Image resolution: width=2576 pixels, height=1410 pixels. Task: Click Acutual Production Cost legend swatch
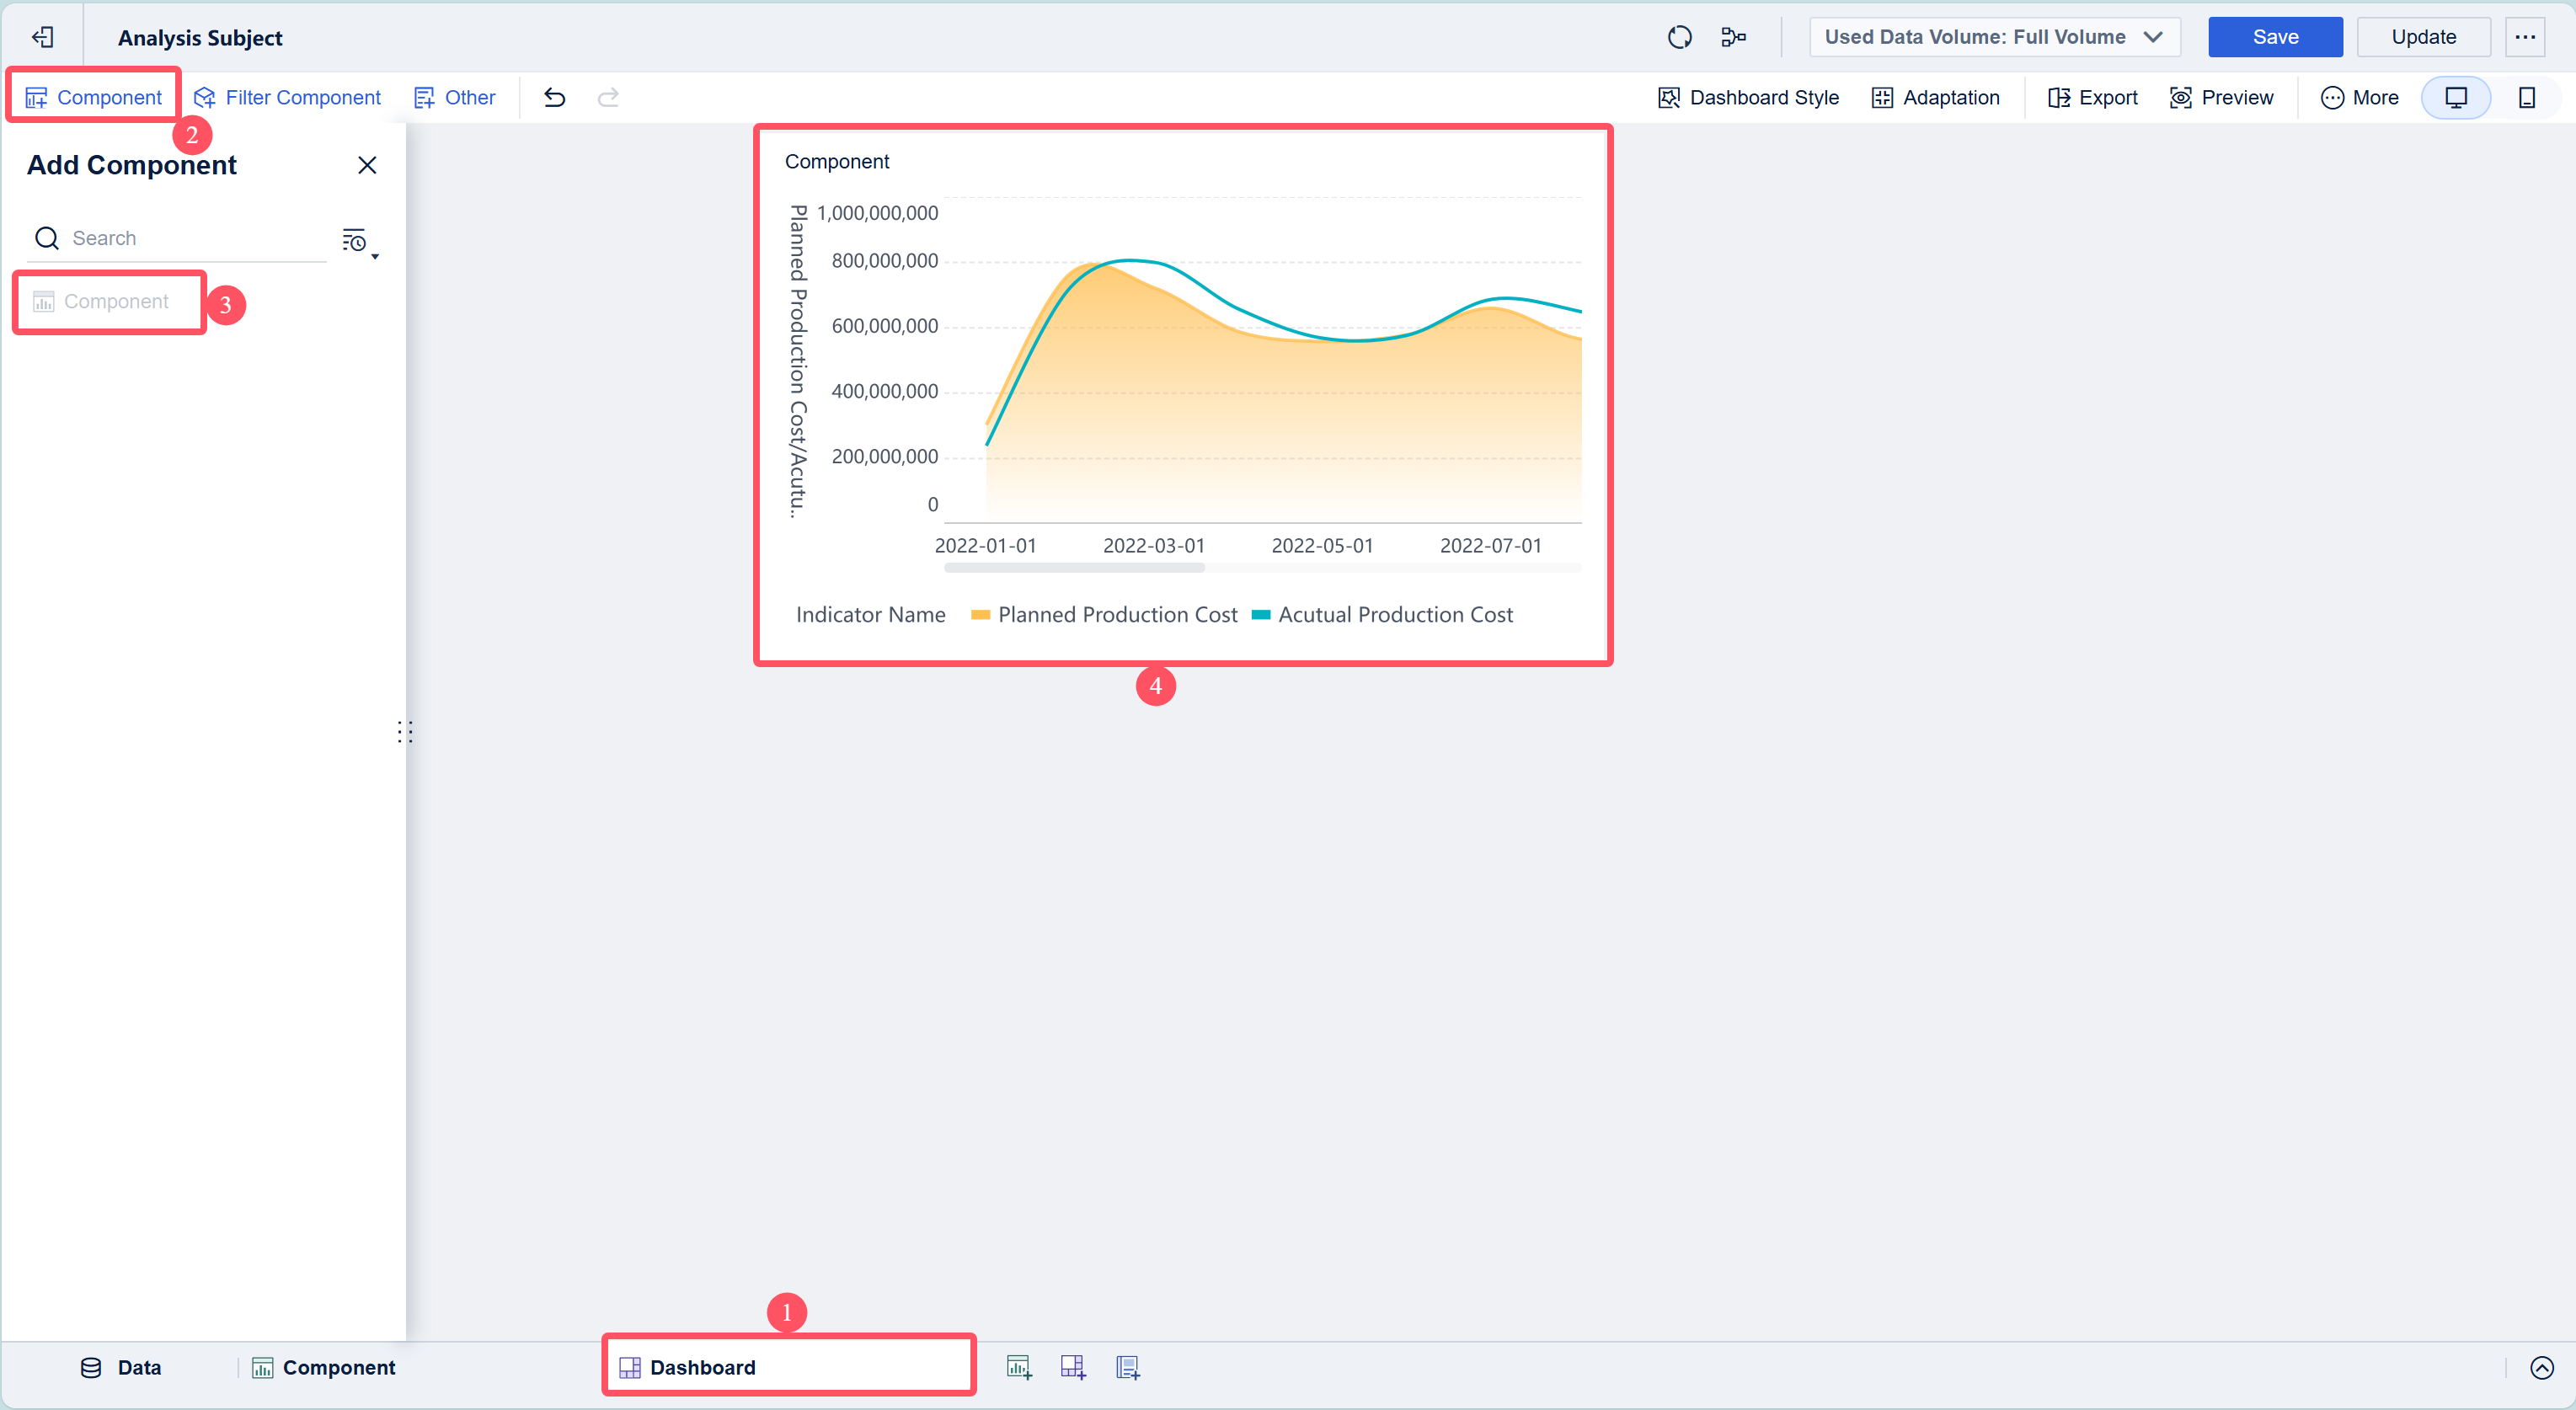tap(1261, 615)
